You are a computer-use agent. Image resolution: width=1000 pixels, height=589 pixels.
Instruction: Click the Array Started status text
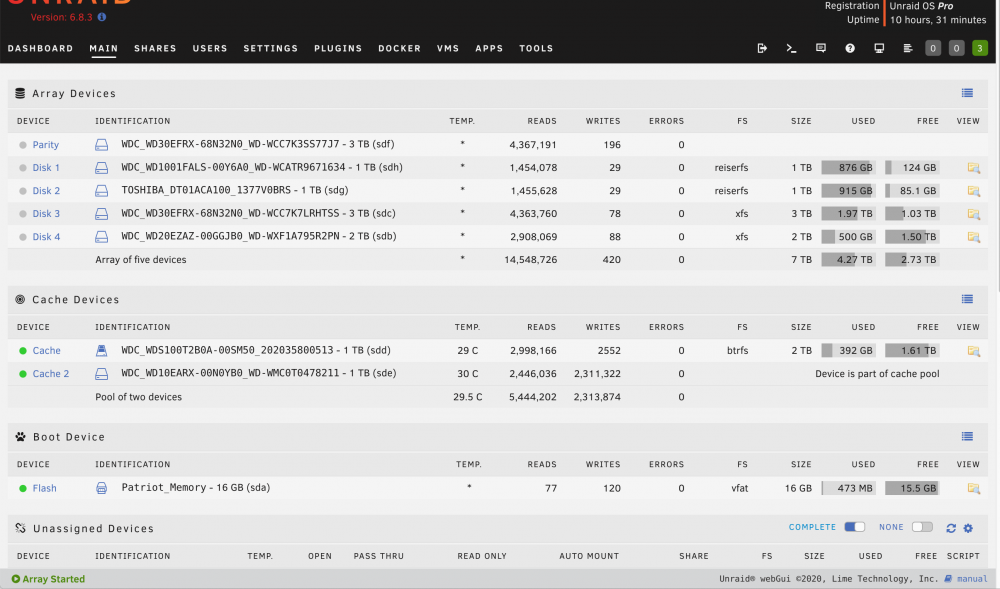point(54,579)
